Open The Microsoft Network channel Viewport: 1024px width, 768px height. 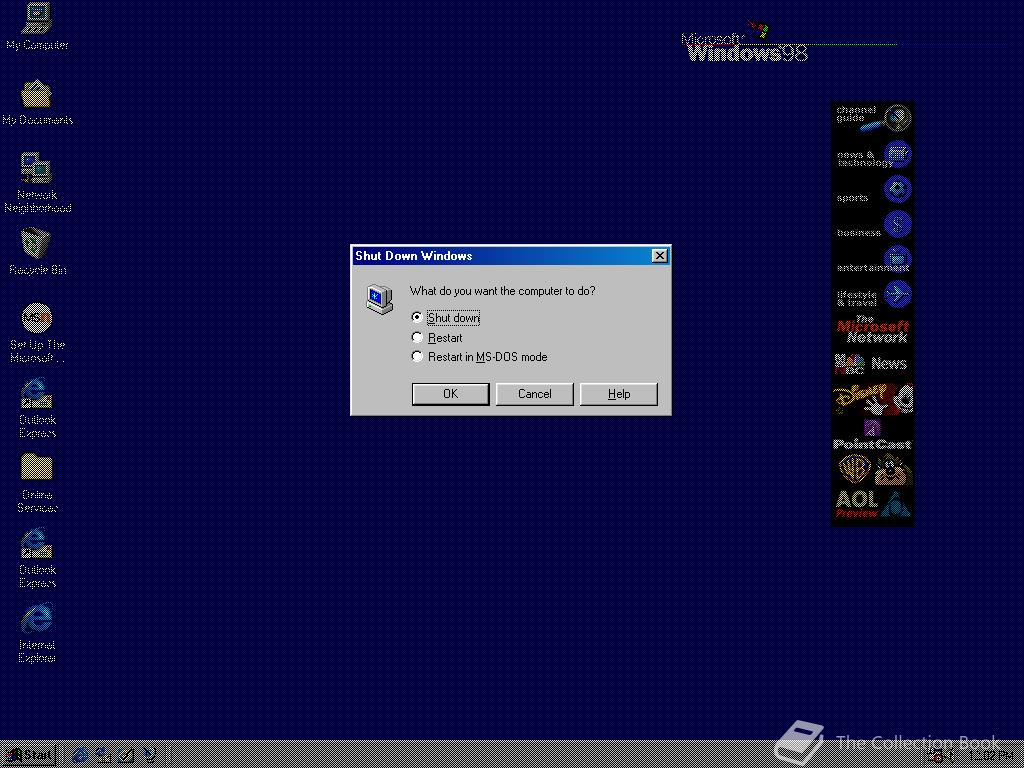click(x=873, y=331)
